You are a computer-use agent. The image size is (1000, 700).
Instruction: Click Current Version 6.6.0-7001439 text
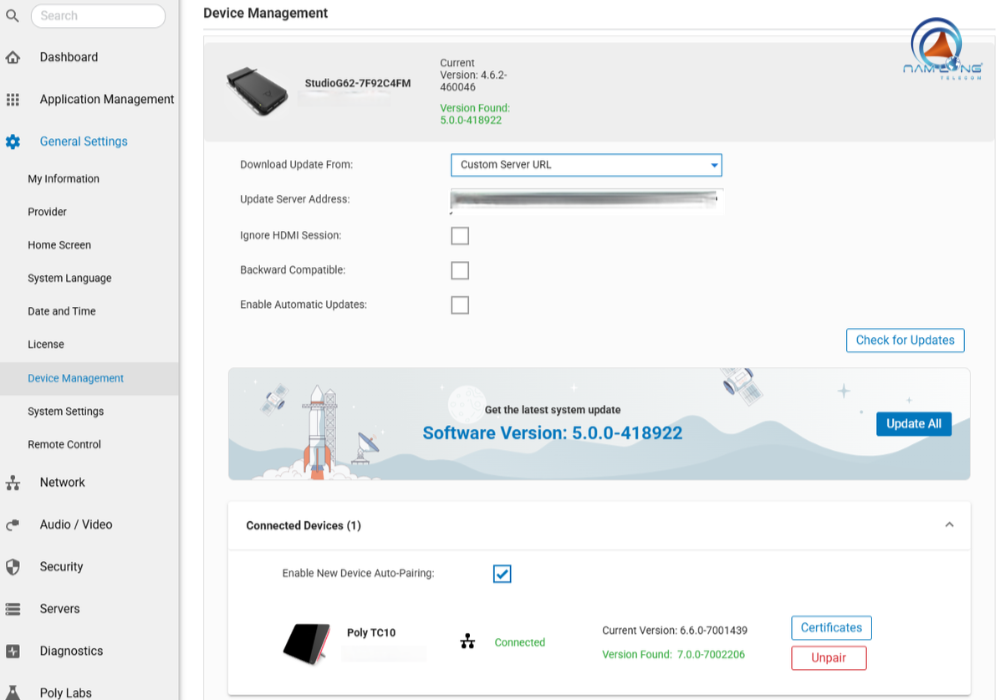pyautogui.click(x=675, y=631)
